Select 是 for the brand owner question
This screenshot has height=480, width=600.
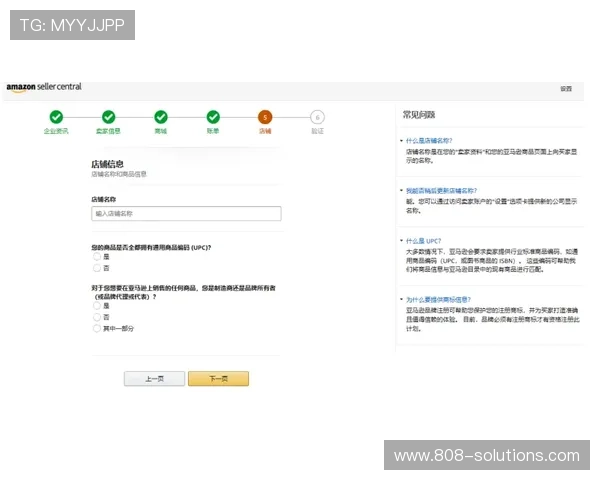tap(97, 306)
